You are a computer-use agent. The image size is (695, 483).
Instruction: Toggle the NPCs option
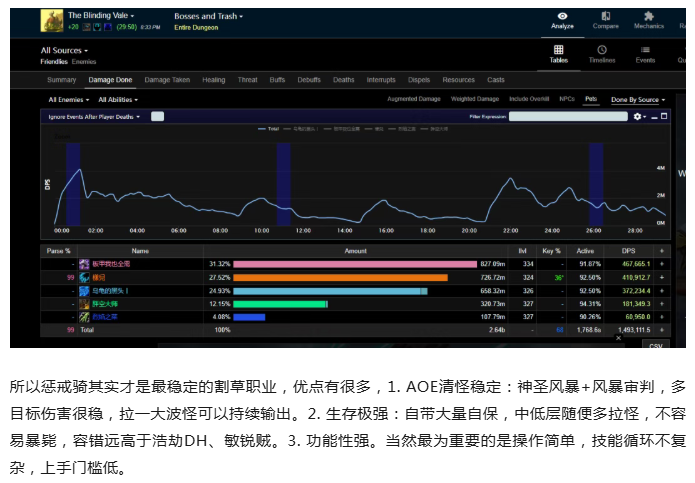pyautogui.click(x=567, y=99)
